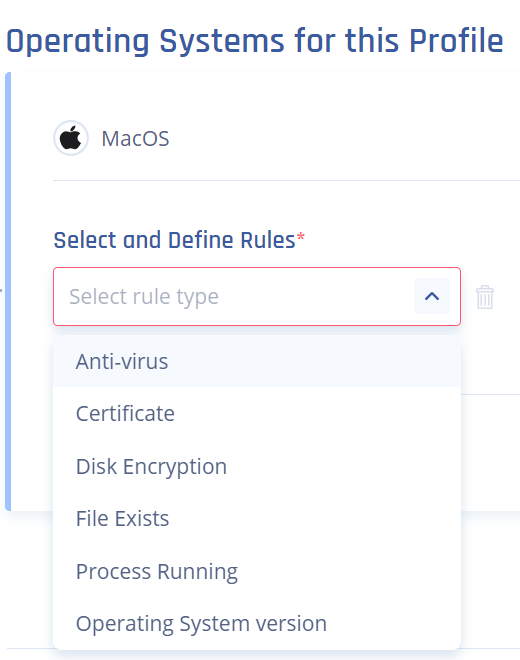Click the MacOS label
Viewport: 520px width, 660px height.
[135, 138]
